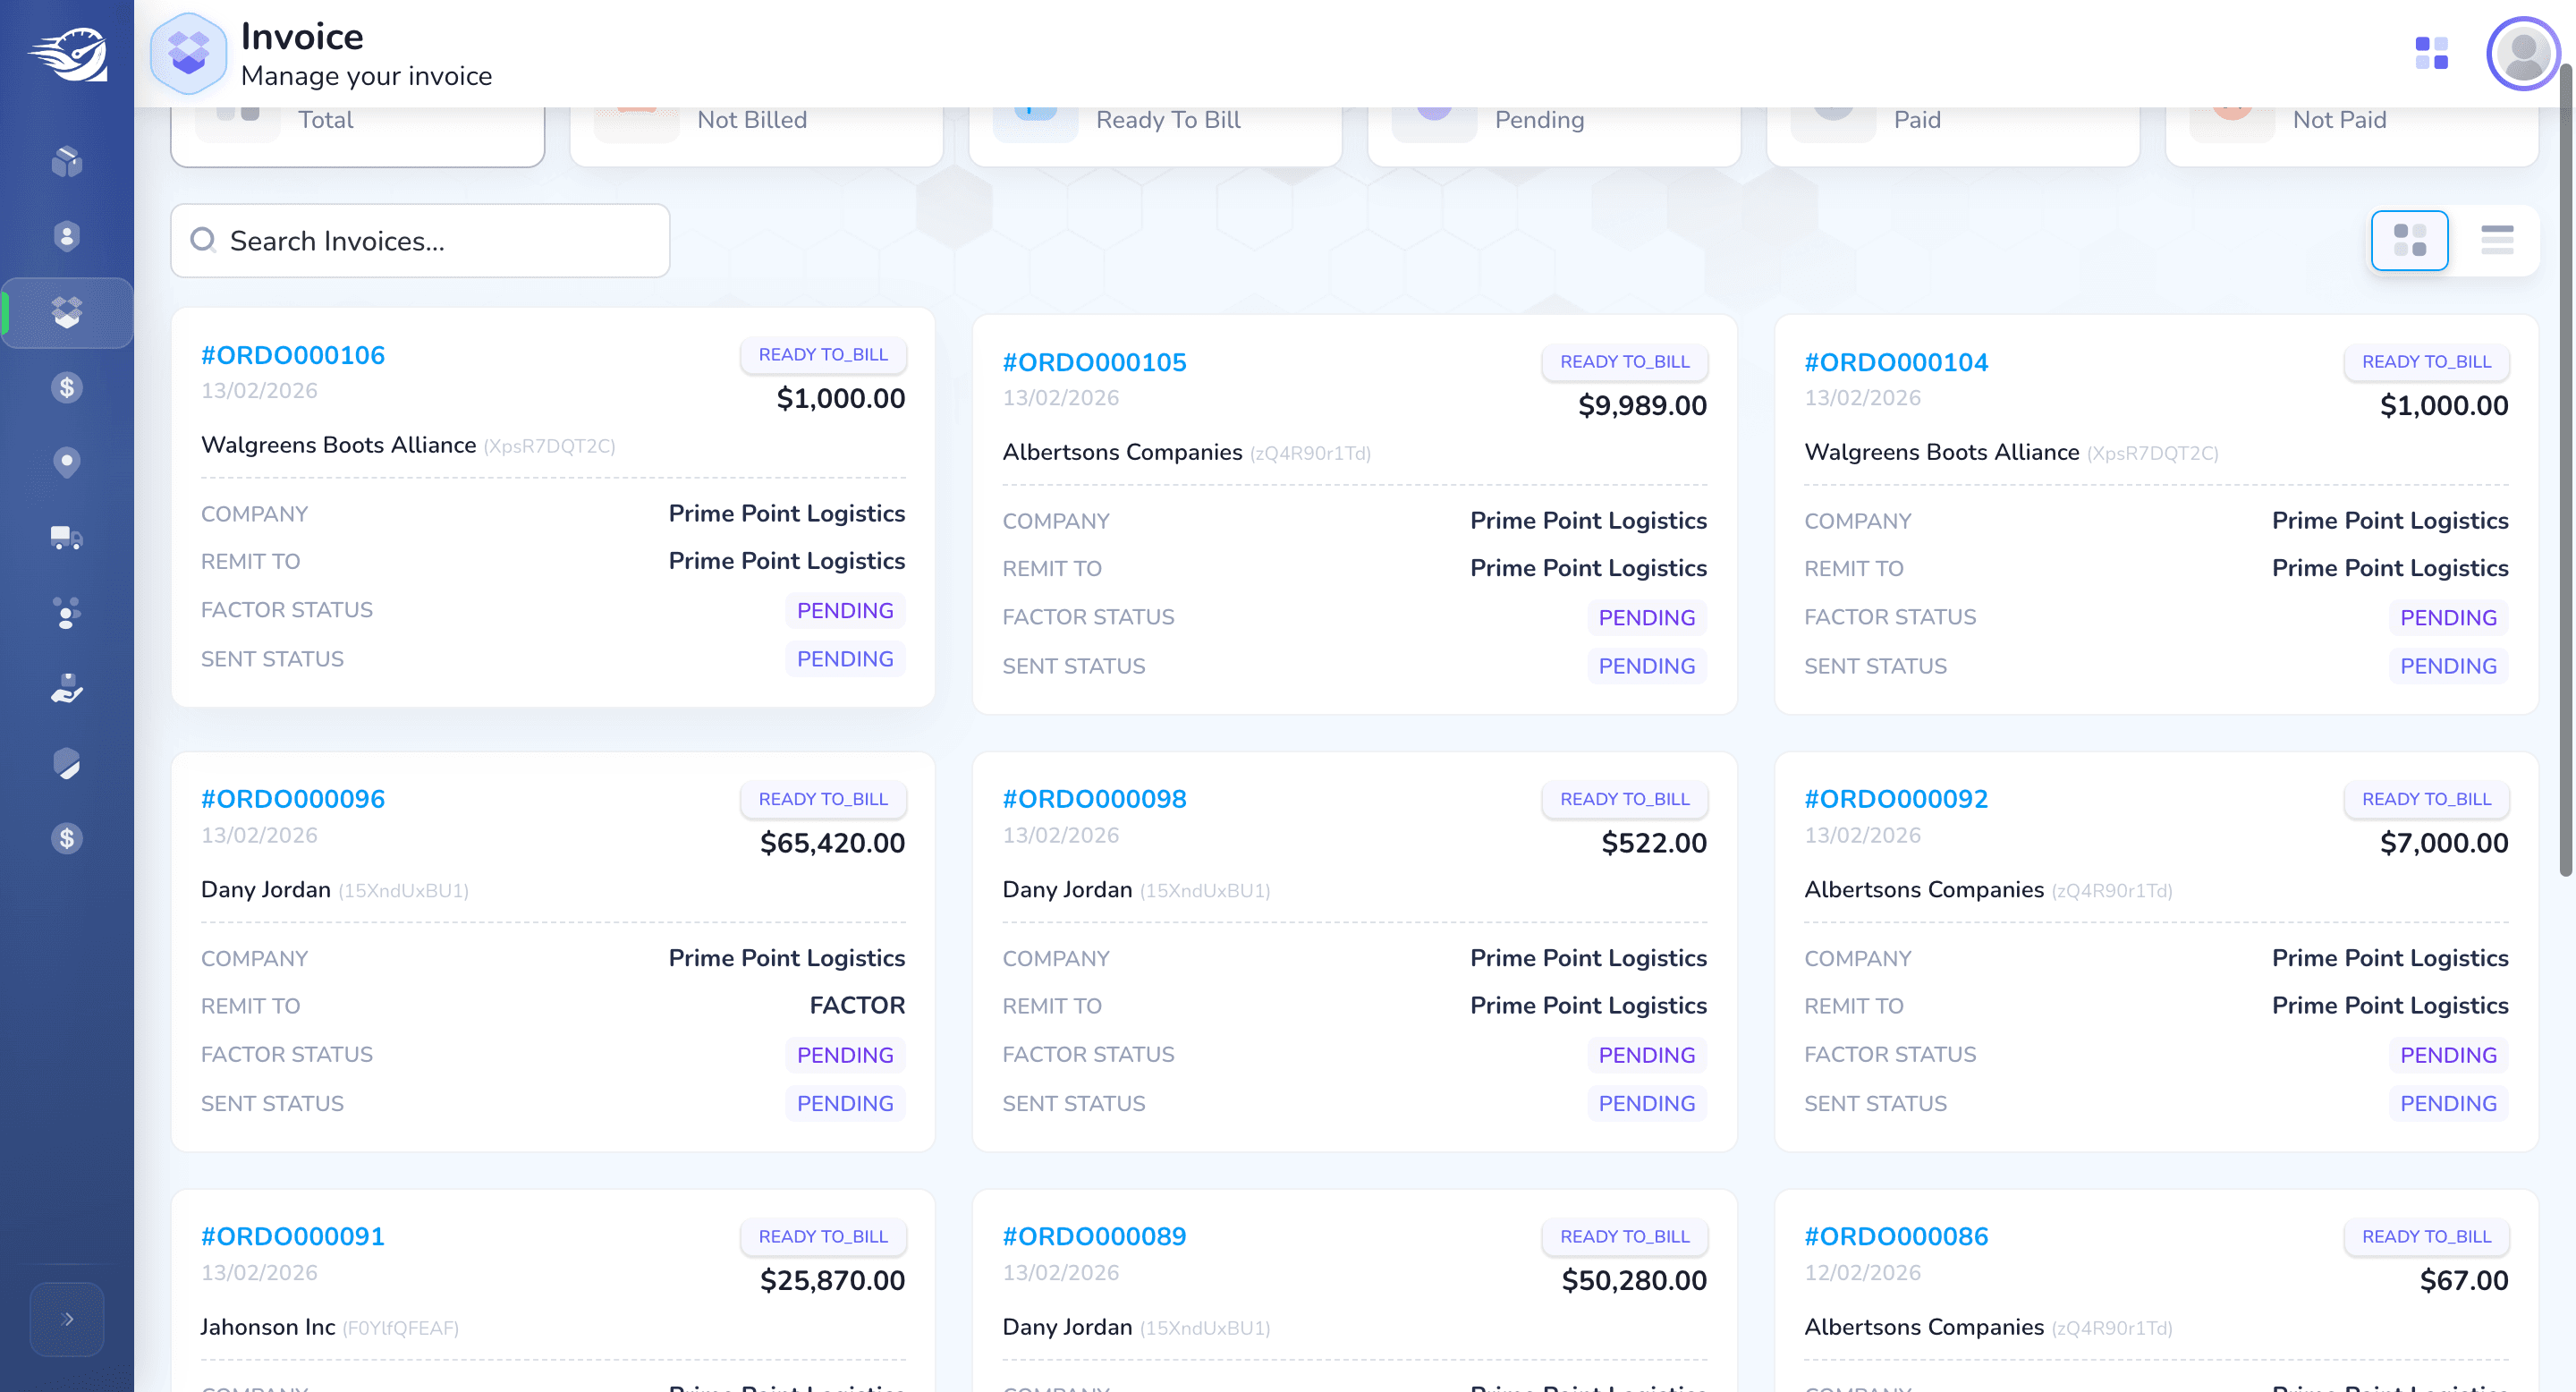Open the user profile avatar

click(2522, 53)
